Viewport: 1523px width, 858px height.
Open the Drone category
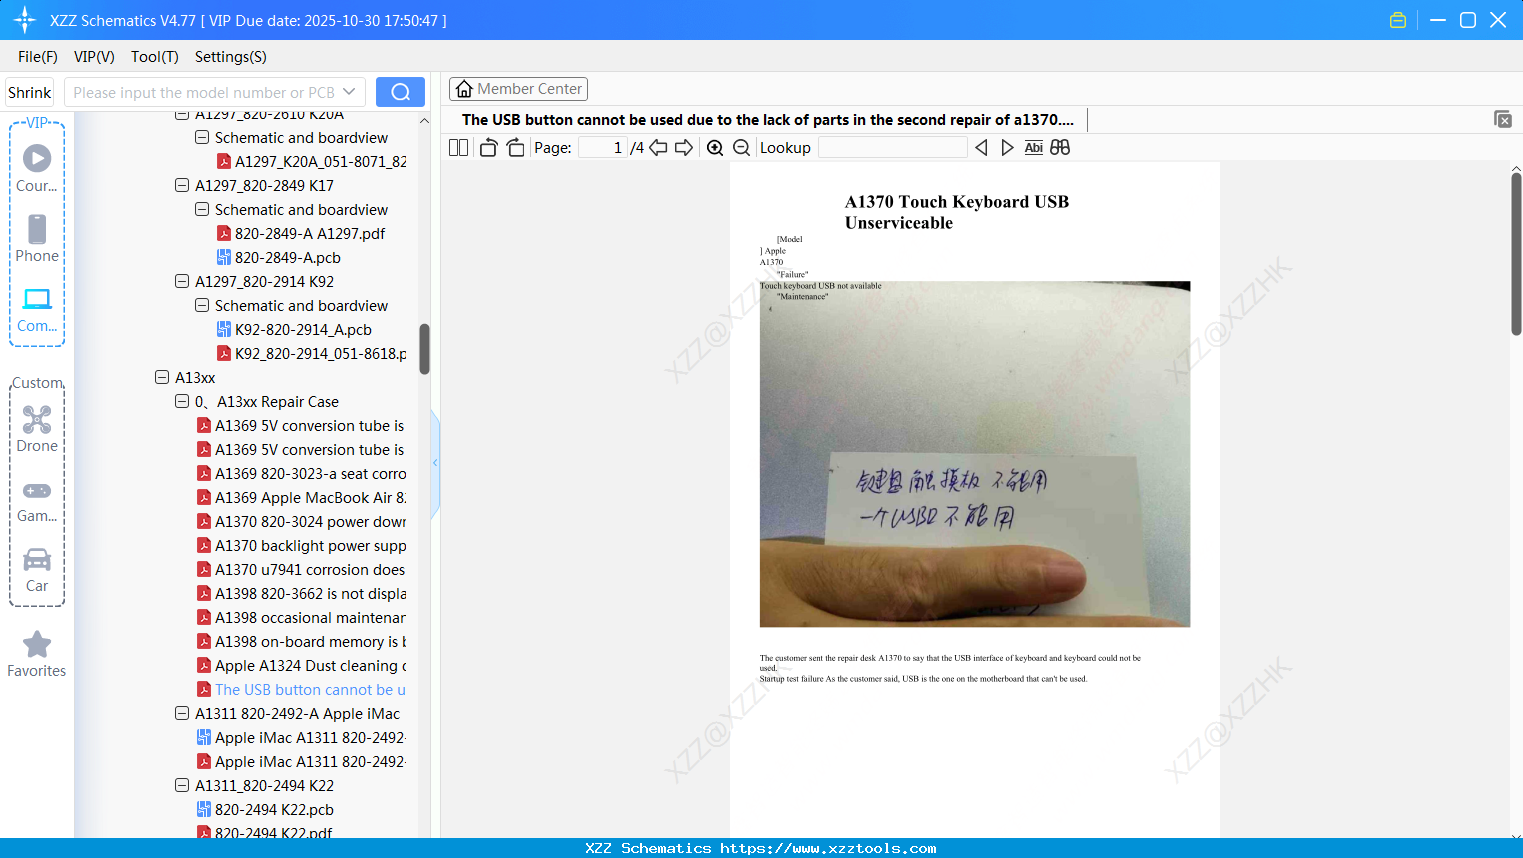37,428
